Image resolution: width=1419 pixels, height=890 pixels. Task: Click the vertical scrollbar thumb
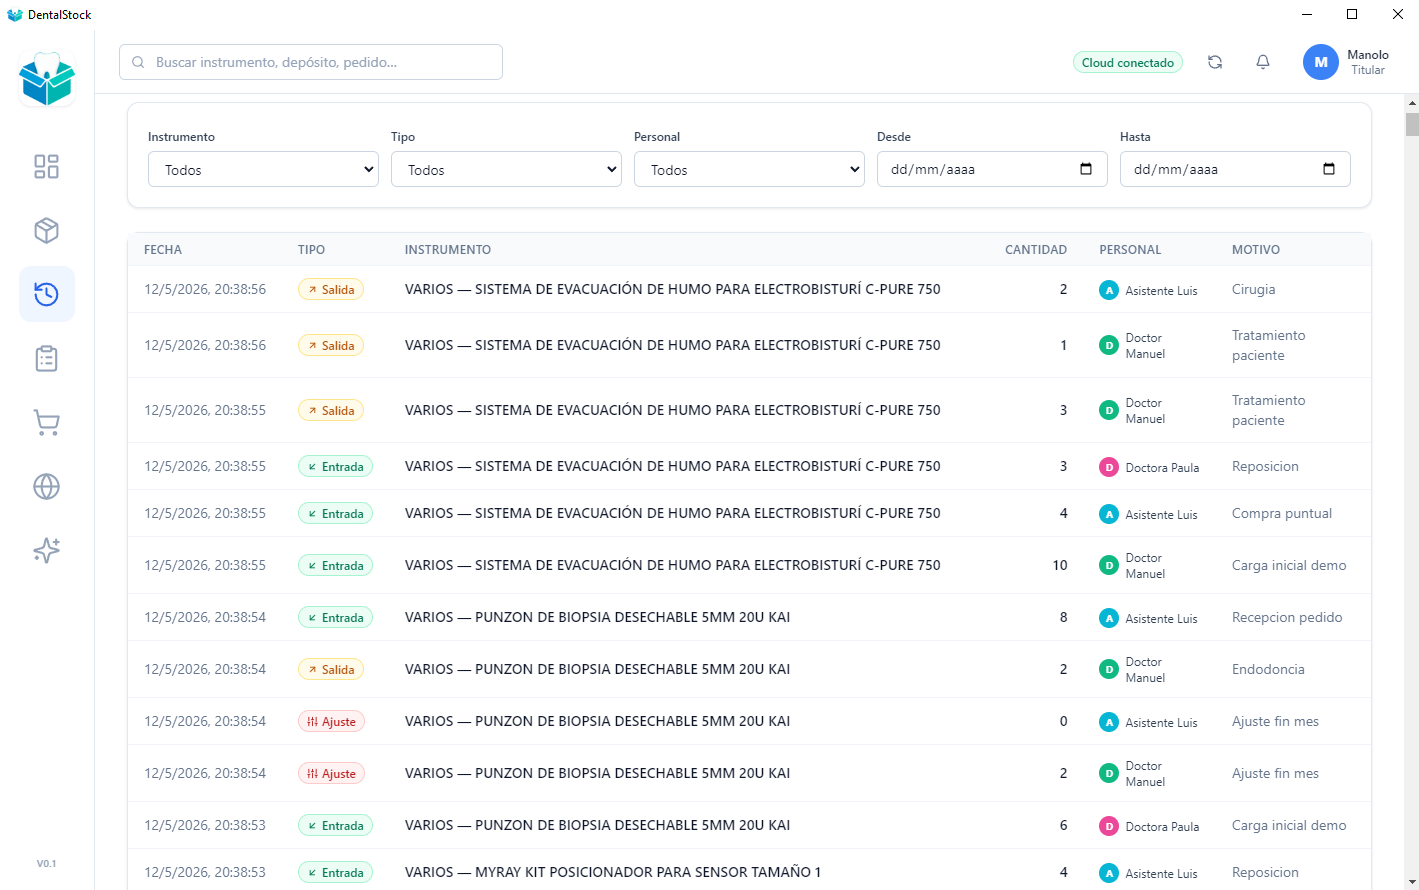point(1412,124)
